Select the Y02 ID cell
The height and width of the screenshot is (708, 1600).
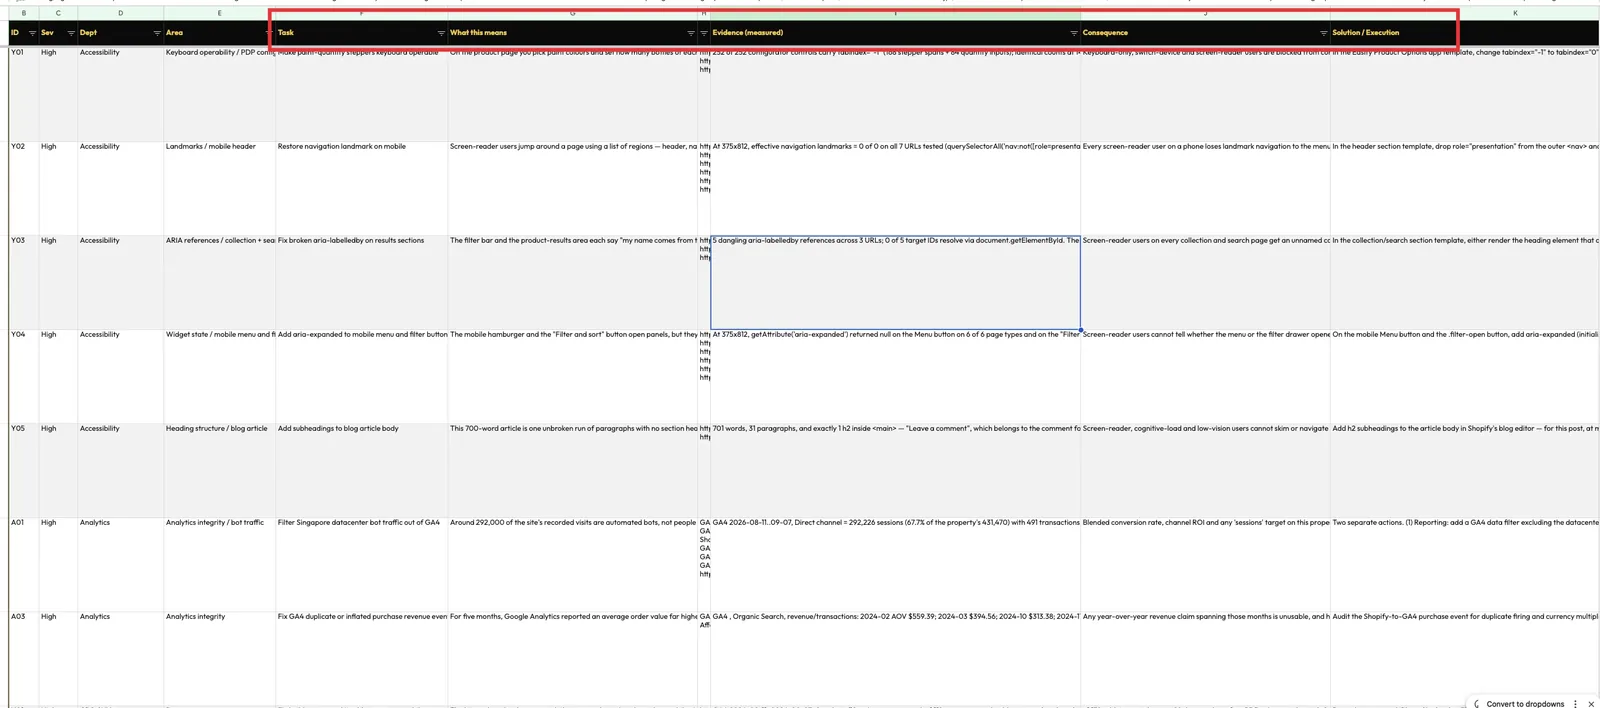24,188
